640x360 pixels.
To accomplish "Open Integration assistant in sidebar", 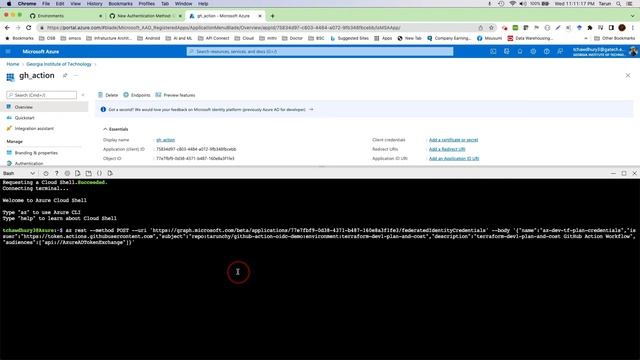I will pyautogui.click(x=34, y=129).
